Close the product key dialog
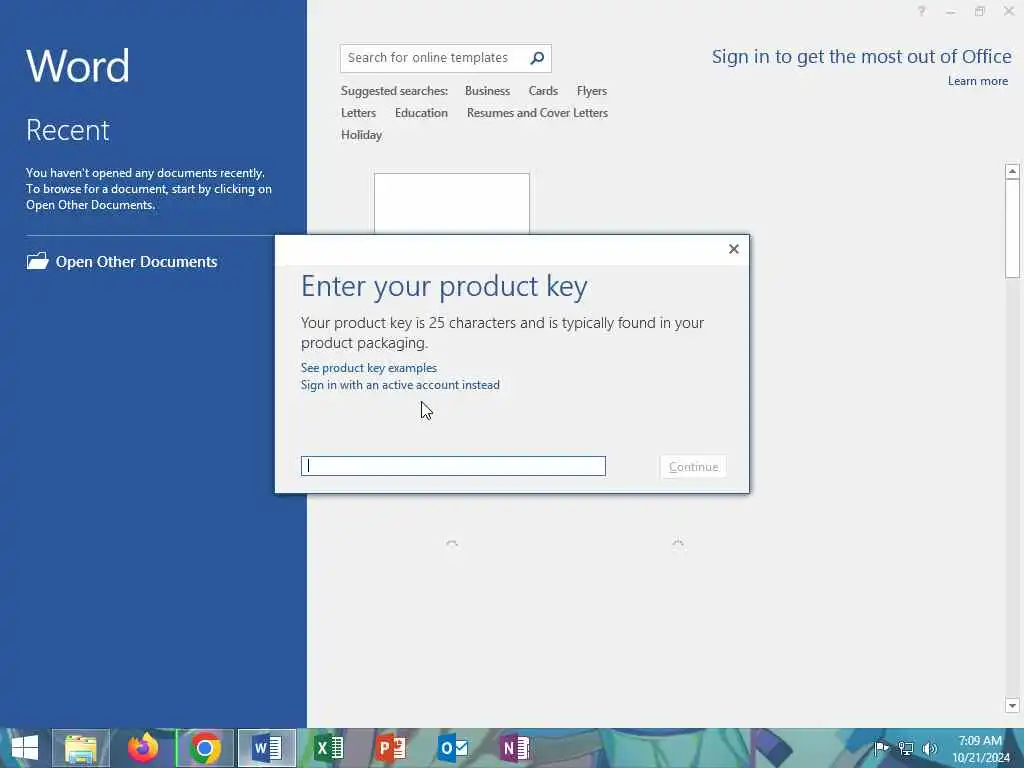The height and width of the screenshot is (768, 1024). click(x=733, y=249)
